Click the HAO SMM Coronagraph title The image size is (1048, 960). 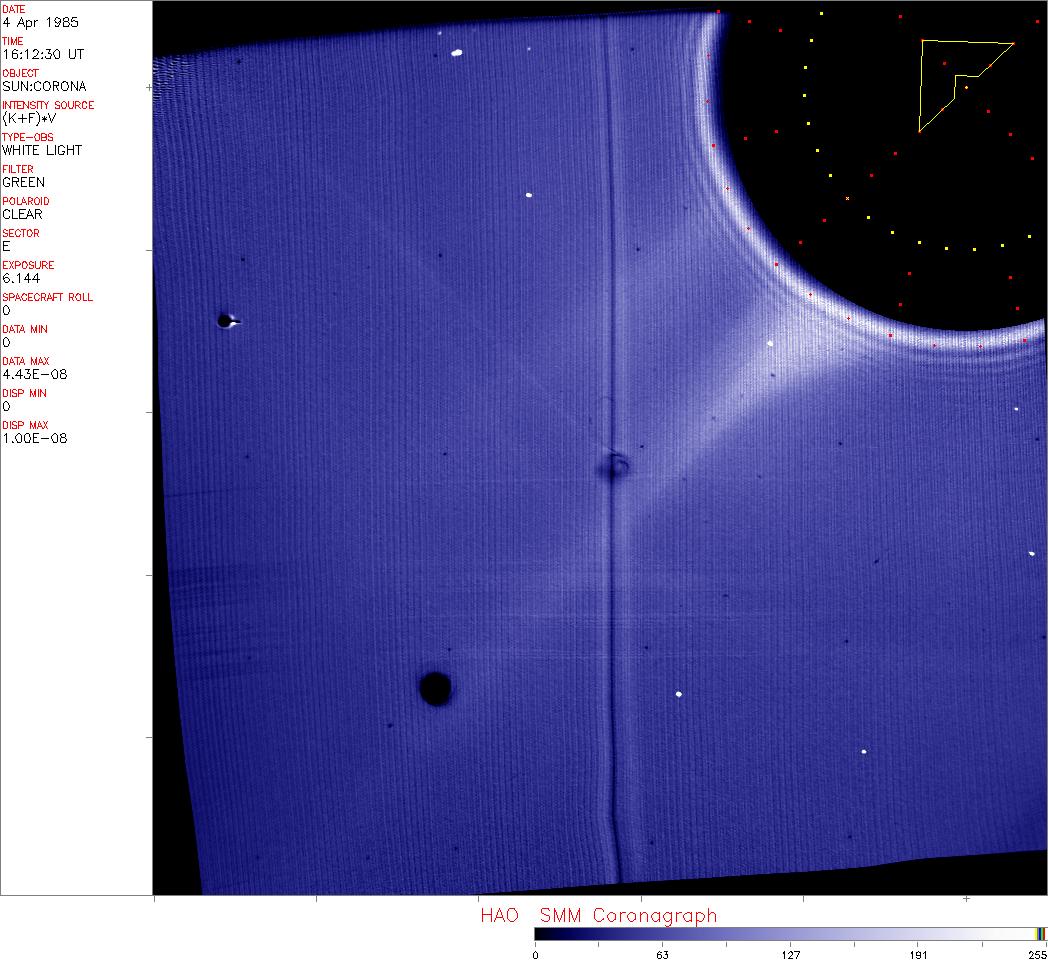598,915
